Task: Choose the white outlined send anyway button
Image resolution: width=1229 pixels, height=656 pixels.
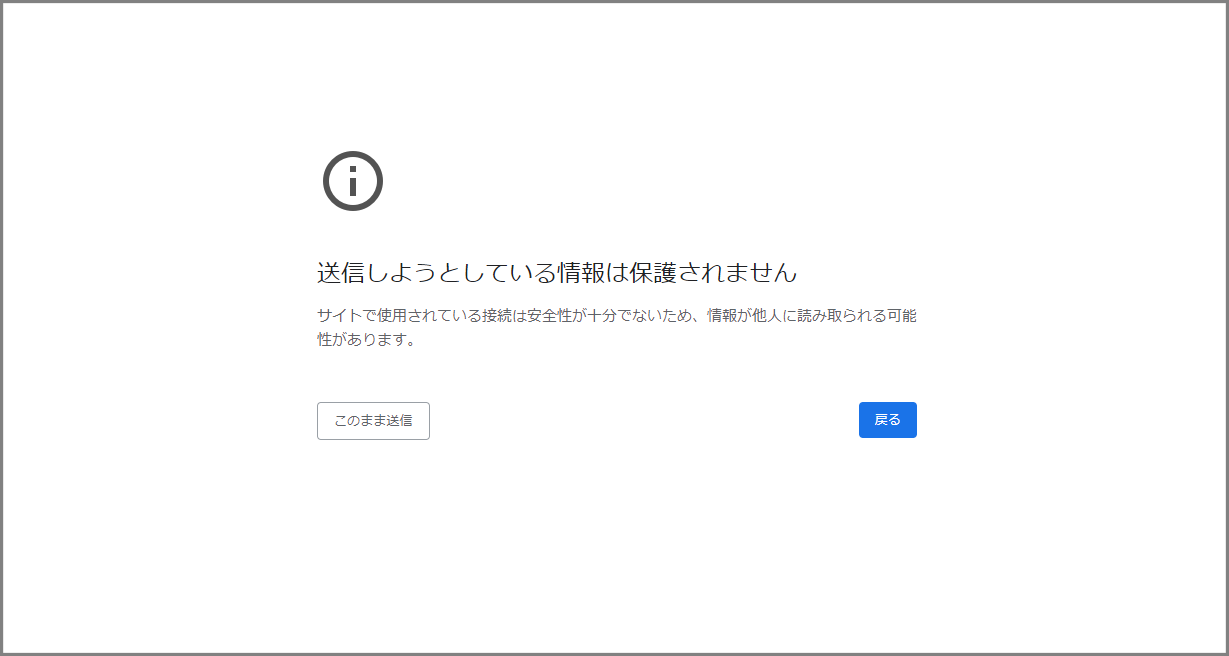Action: (373, 421)
